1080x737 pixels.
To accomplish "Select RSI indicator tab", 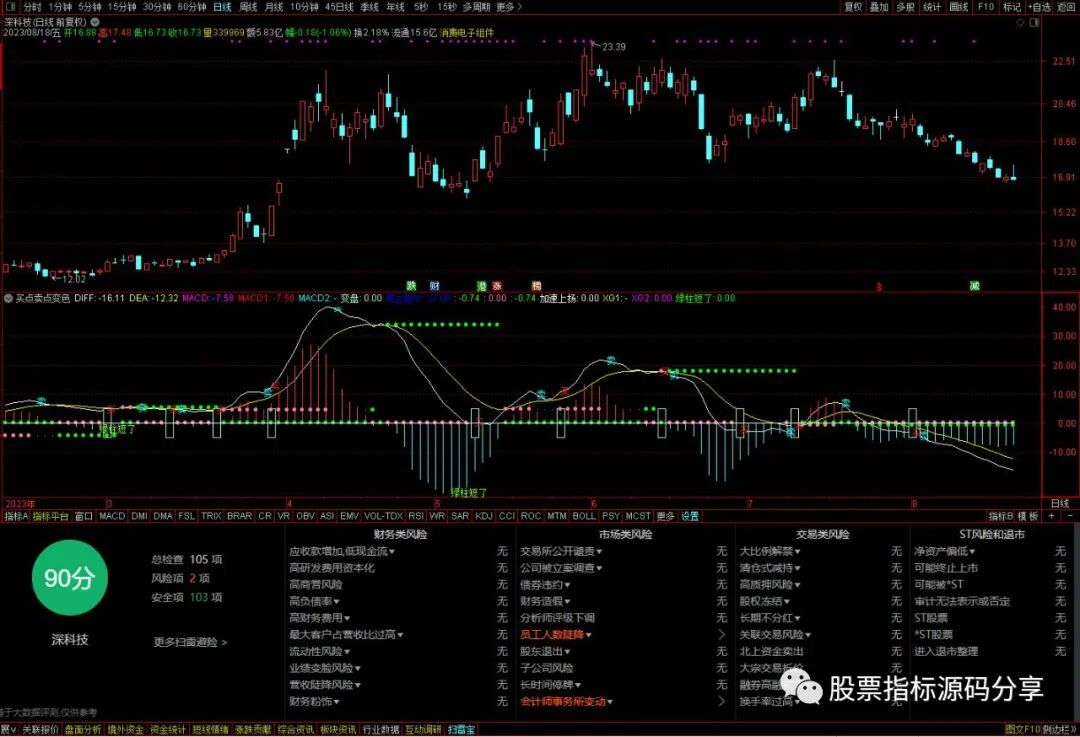I will coord(416,515).
